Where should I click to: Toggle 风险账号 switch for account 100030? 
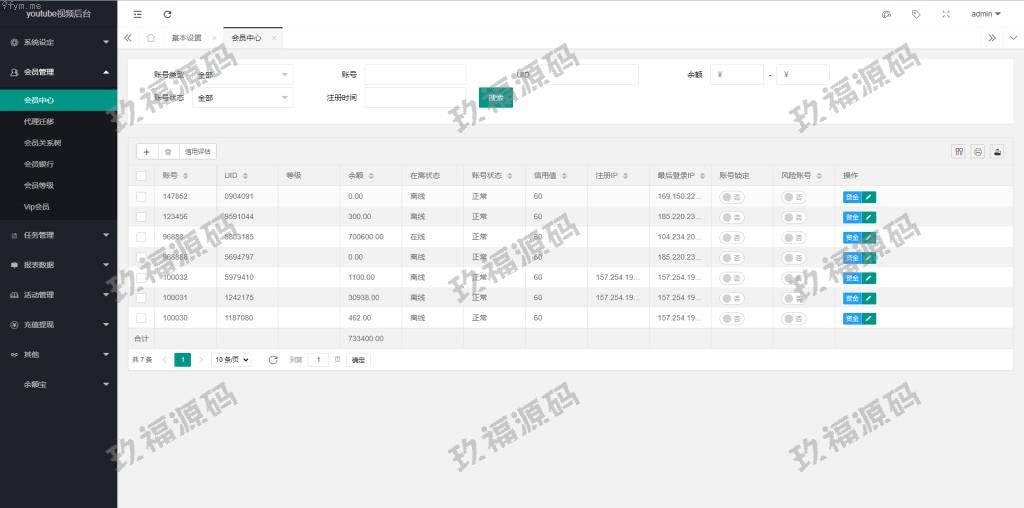794,318
